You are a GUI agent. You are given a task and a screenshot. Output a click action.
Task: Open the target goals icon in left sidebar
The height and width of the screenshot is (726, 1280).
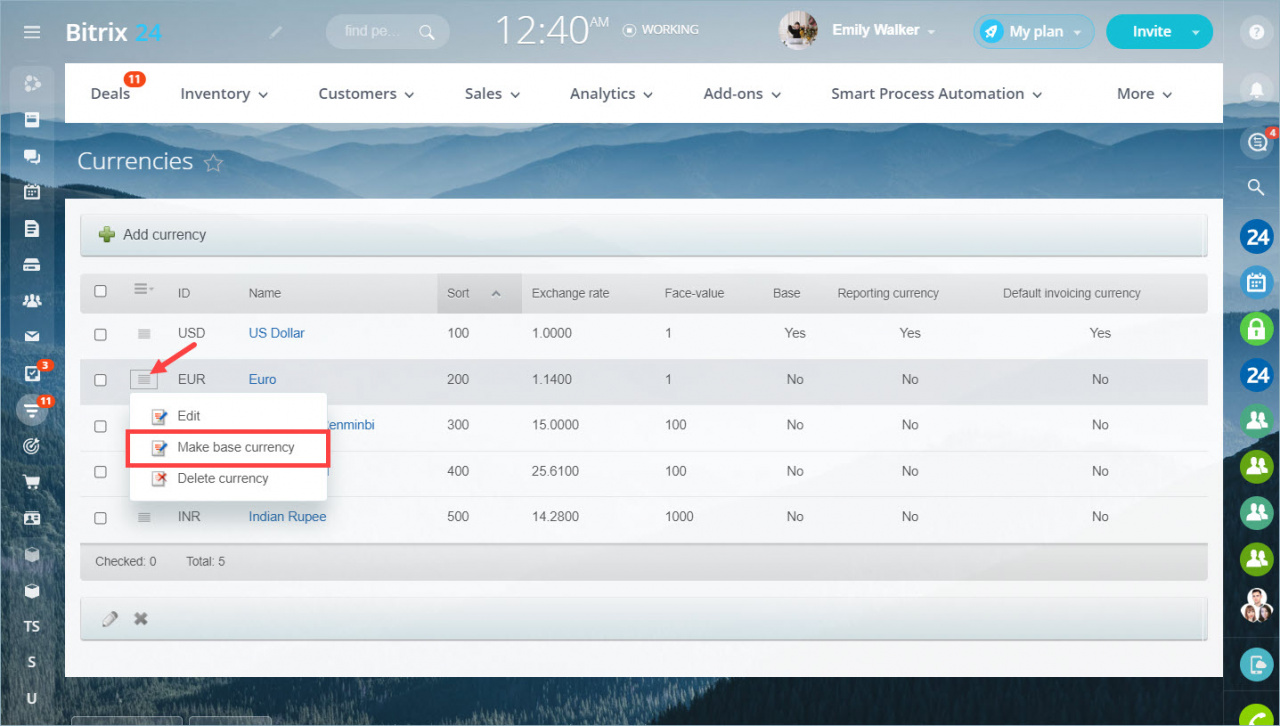tap(32, 446)
